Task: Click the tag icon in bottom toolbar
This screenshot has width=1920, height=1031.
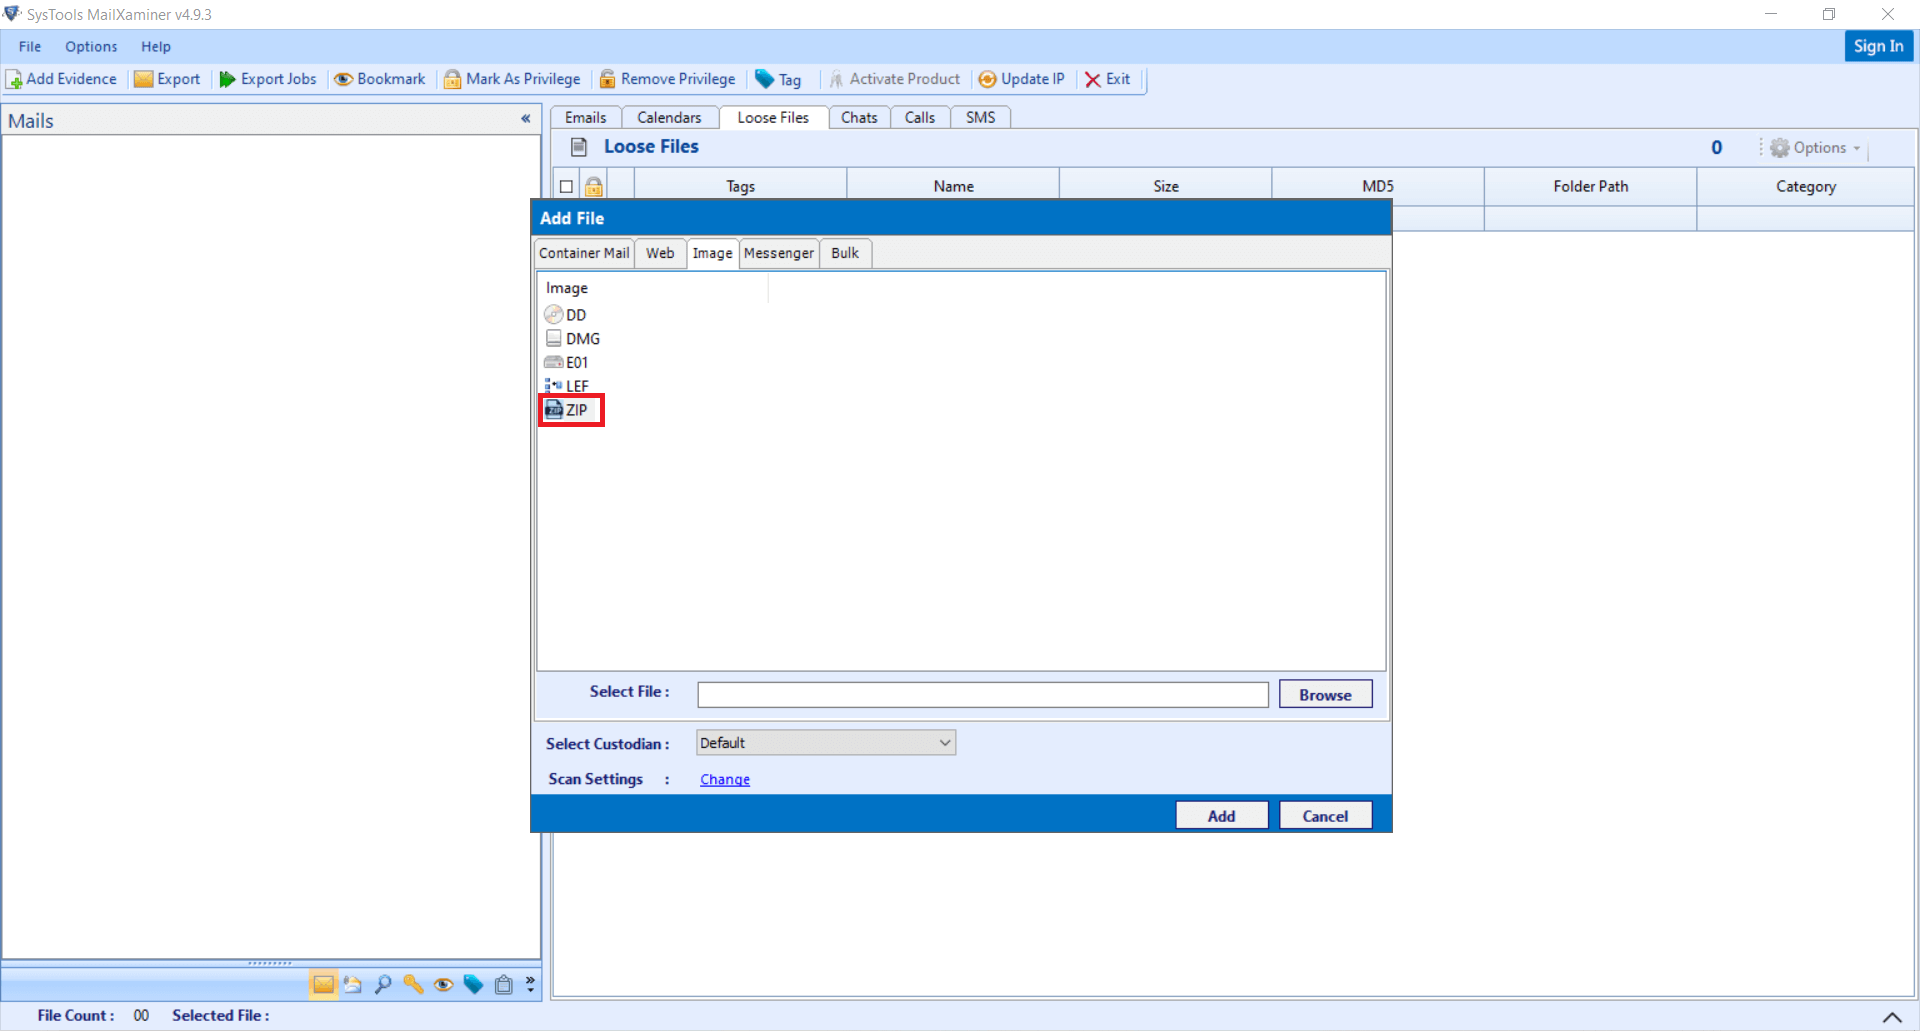Action: point(473,985)
